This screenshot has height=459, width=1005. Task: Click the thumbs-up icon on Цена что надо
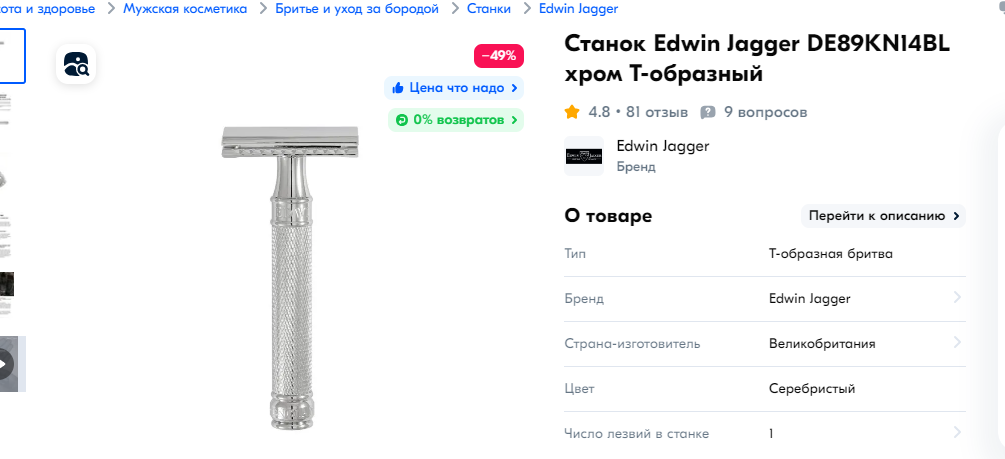coord(398,88)
